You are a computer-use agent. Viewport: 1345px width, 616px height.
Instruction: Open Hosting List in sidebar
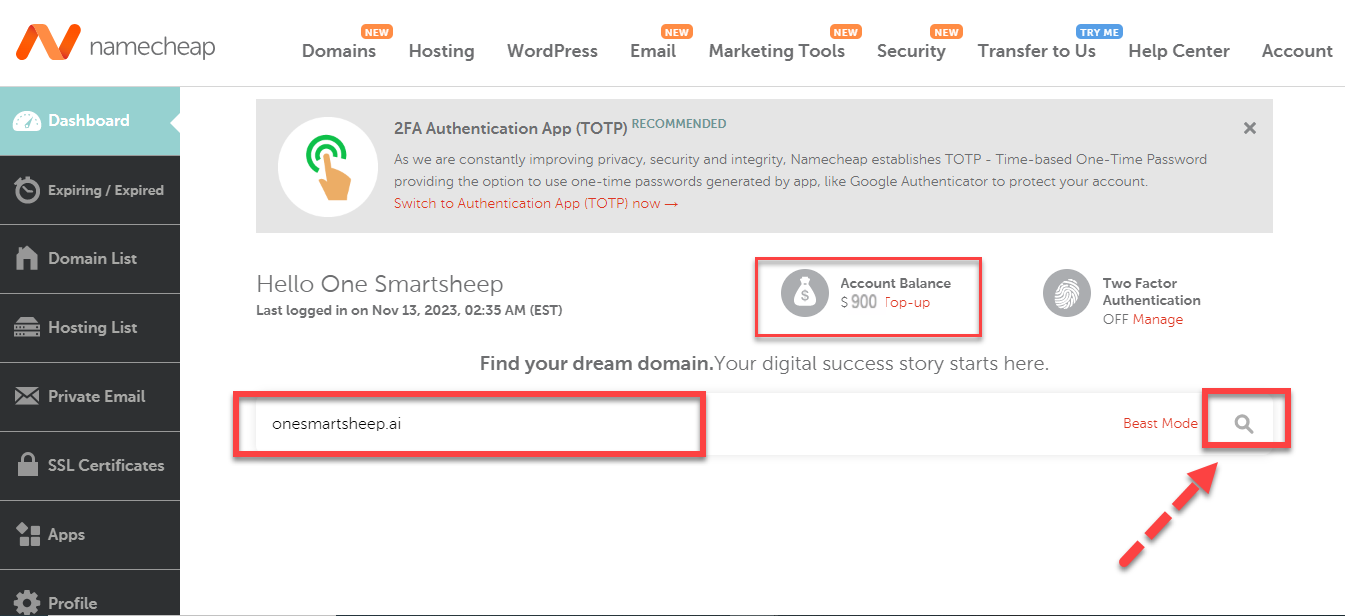click(x=90, y=327)
